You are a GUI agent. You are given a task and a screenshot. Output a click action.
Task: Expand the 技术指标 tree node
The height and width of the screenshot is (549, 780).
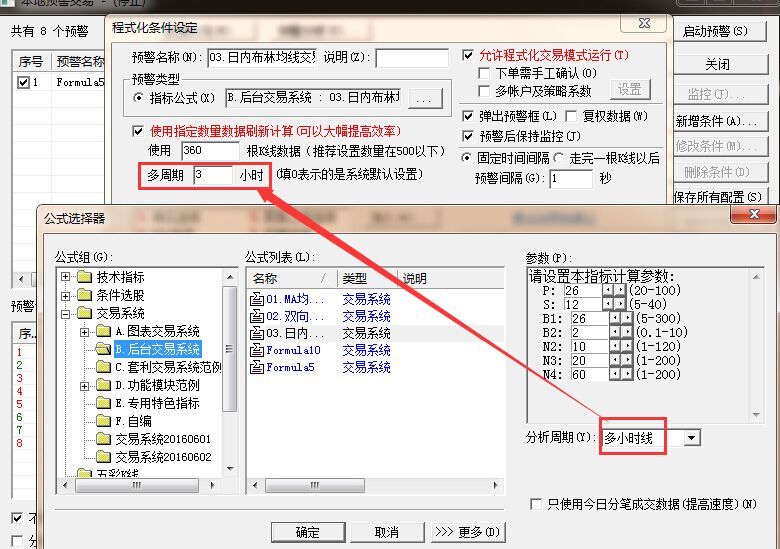[x=67, y=277]
